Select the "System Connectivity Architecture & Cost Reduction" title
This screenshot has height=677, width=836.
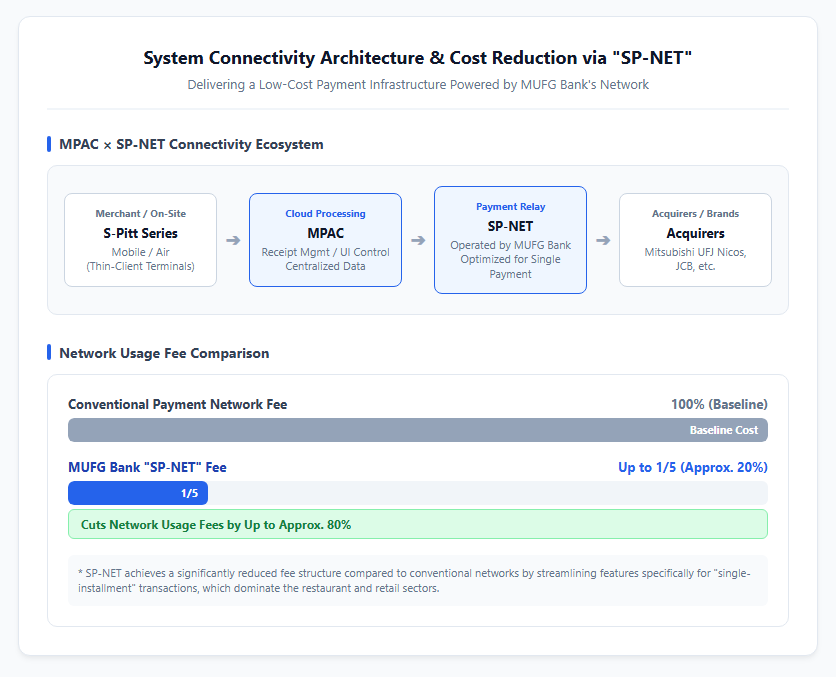click(417, 58)
